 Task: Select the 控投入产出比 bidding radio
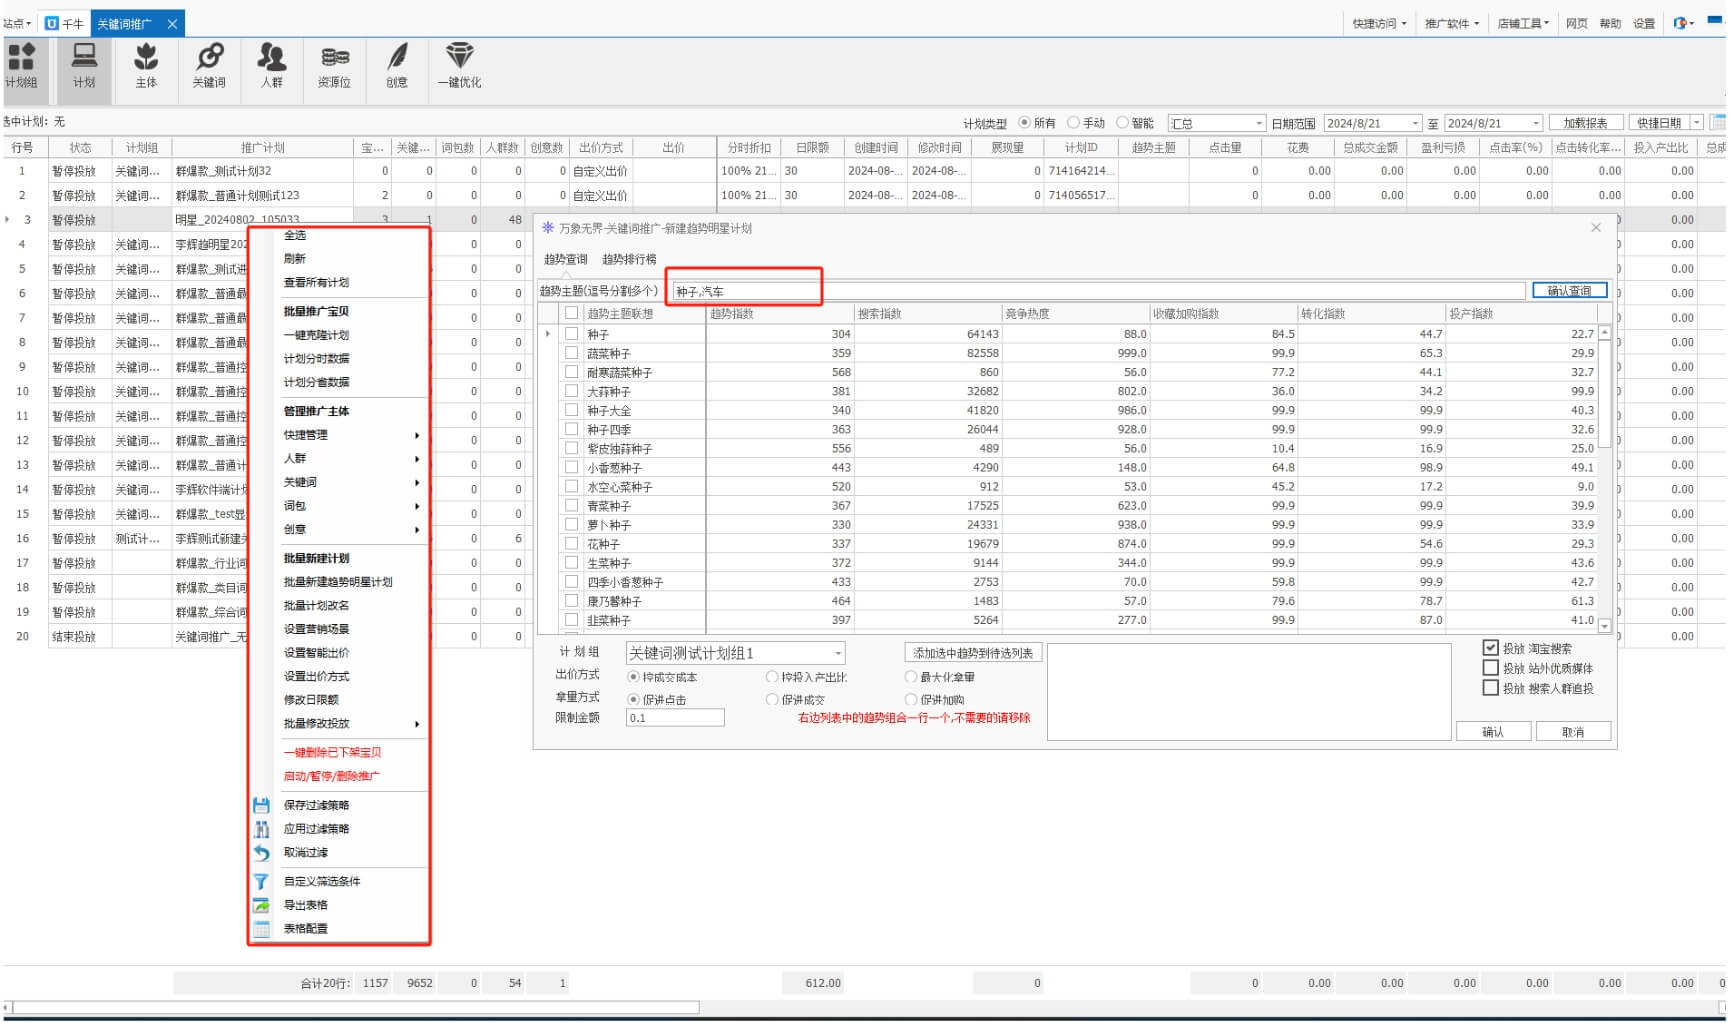coord(772,677)
